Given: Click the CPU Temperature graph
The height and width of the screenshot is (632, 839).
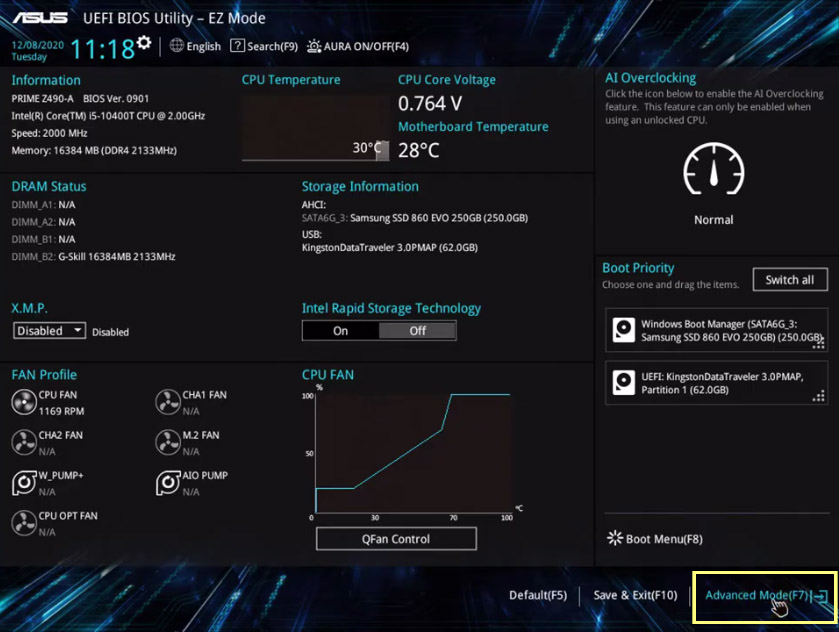Looking at the screenshot, I should (315, 128).
